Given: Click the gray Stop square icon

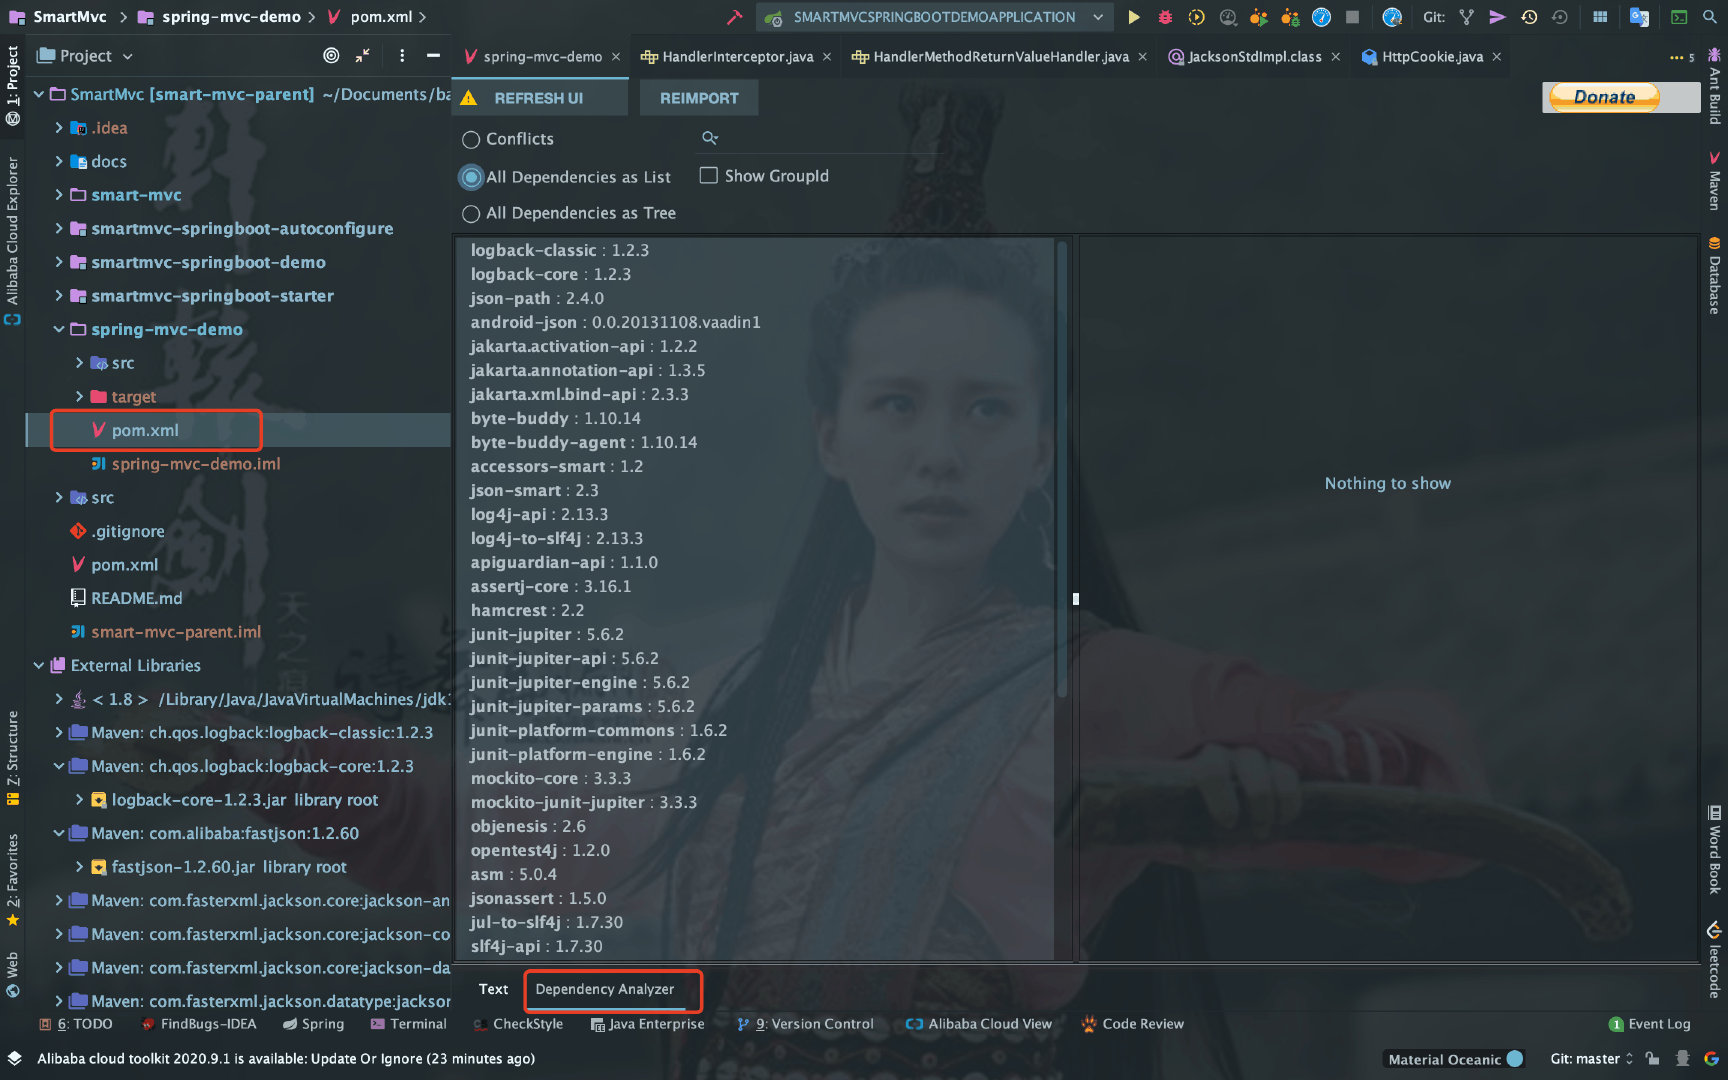Looking at the screenshot, I should [1352, 17].
